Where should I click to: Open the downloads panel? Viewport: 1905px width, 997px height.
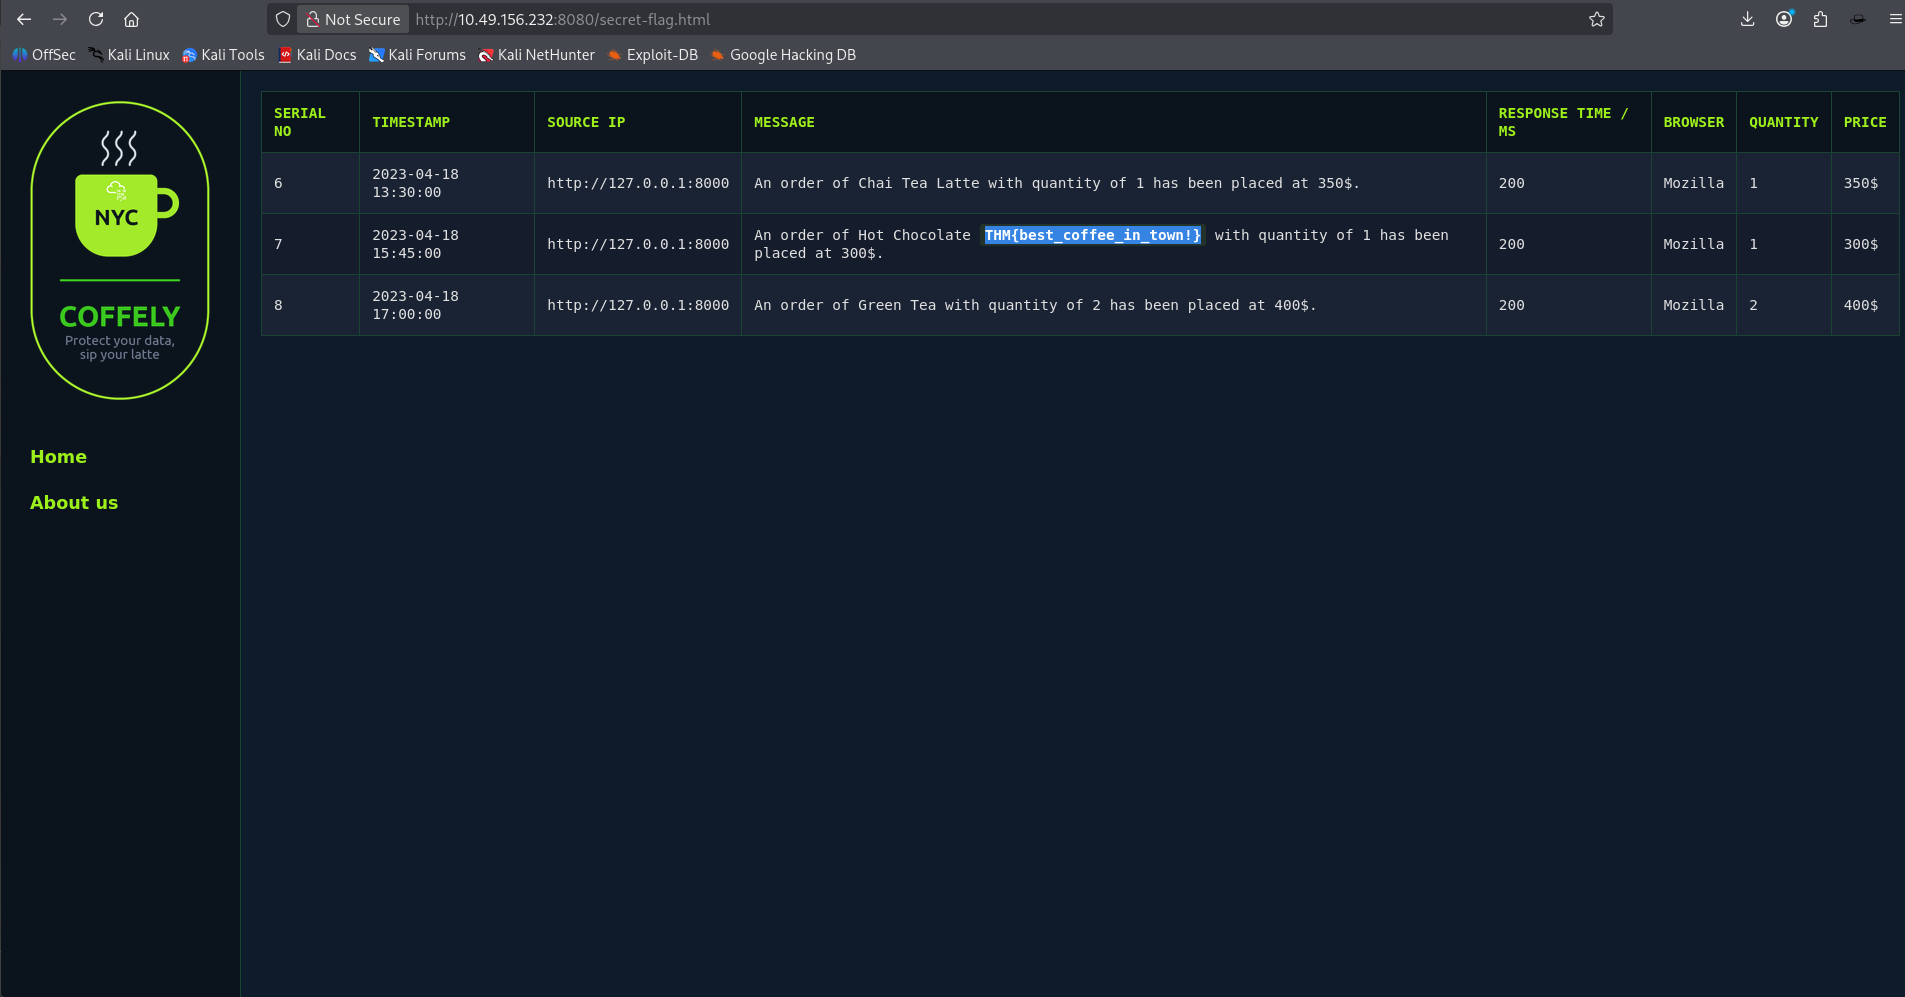1747,19
